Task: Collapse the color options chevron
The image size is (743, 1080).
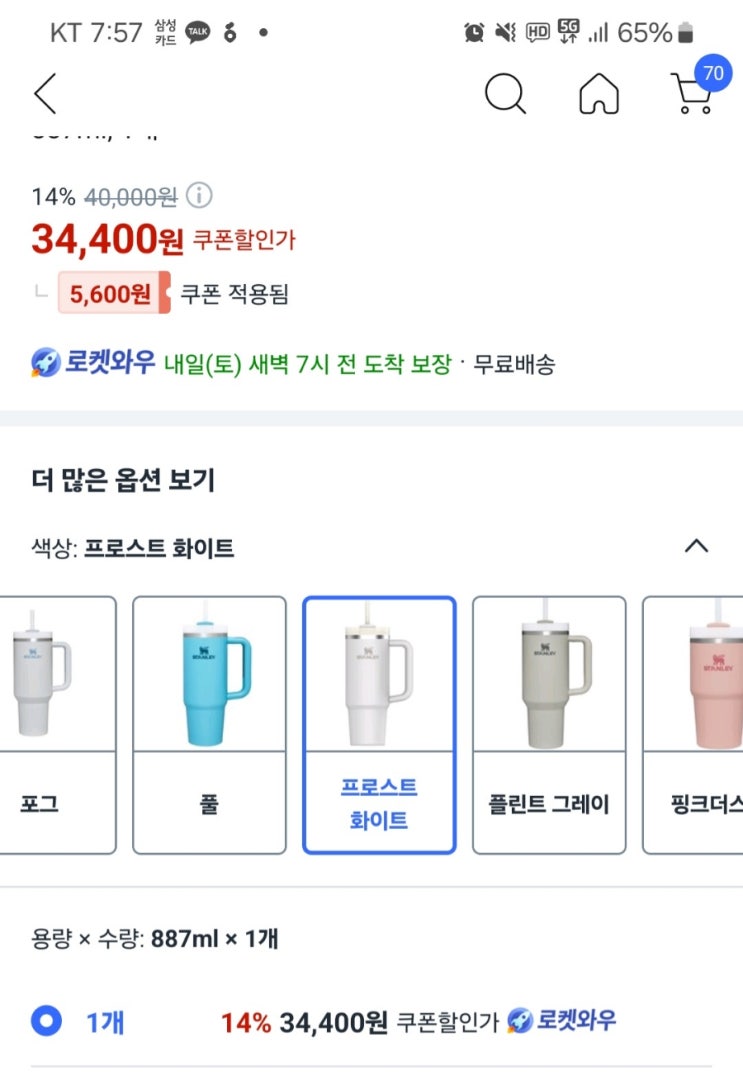Action: (696, 546)
